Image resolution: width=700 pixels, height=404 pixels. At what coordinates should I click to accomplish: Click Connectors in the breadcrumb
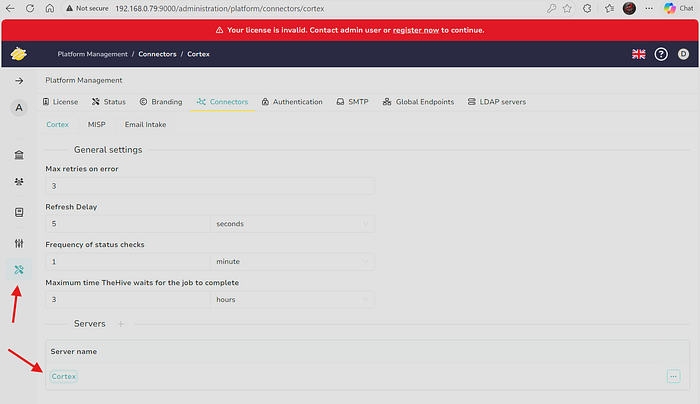point(157,54)
